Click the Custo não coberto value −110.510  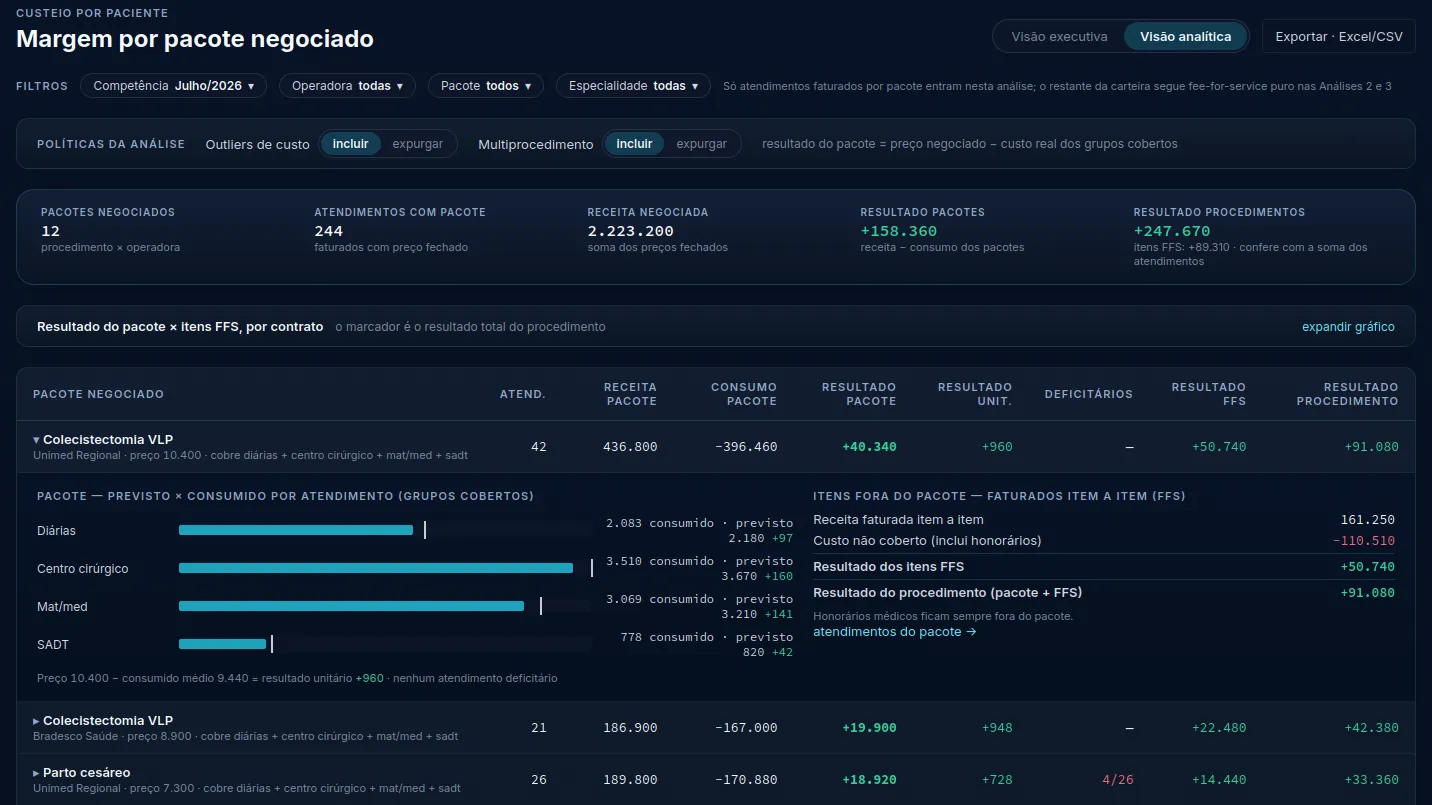(x=1363, y=541)
